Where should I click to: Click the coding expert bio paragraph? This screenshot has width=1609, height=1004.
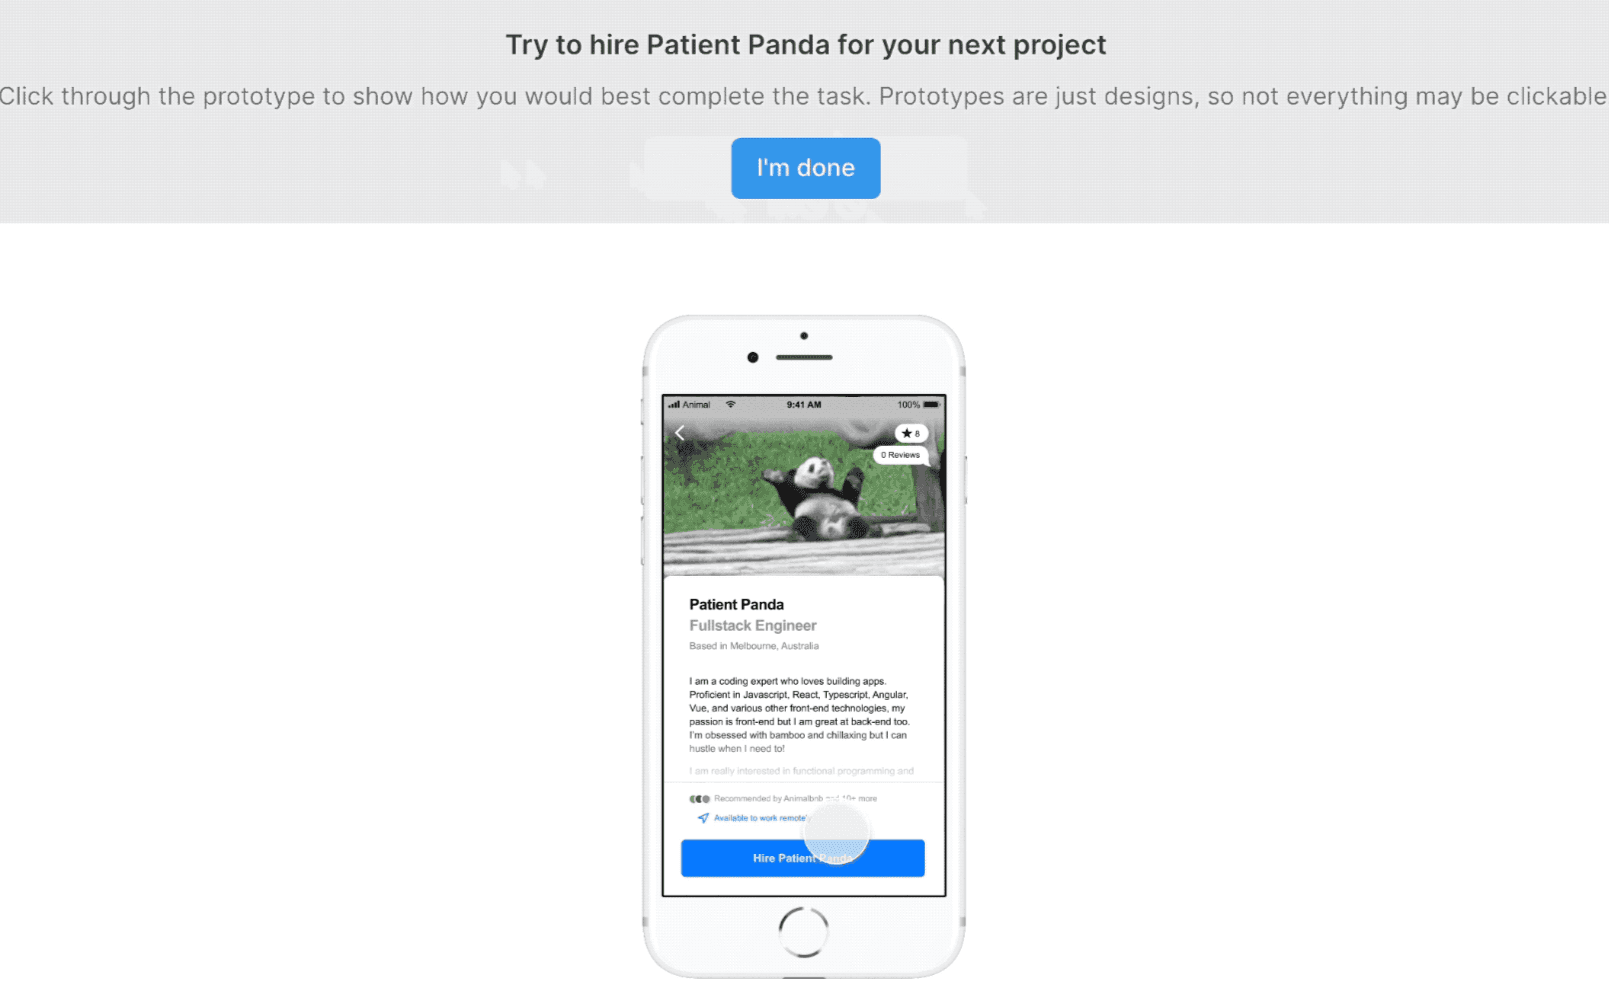799,715
